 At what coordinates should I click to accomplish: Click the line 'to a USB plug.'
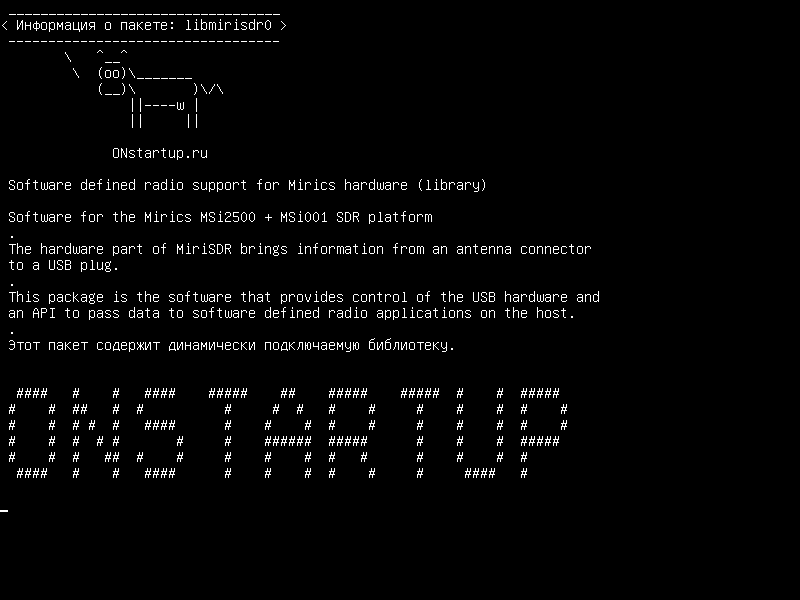64,265
